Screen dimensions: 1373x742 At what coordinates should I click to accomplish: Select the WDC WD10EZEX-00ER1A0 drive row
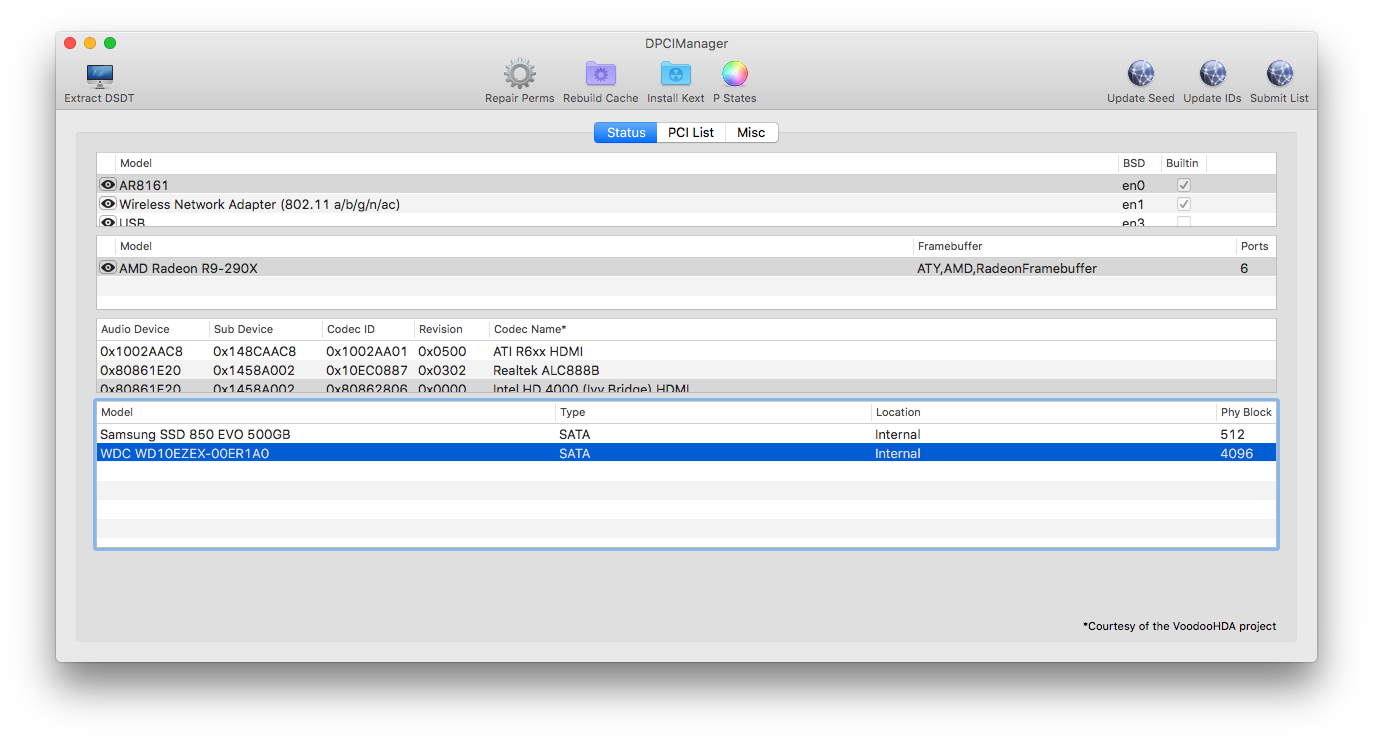[x=686, y=453]
